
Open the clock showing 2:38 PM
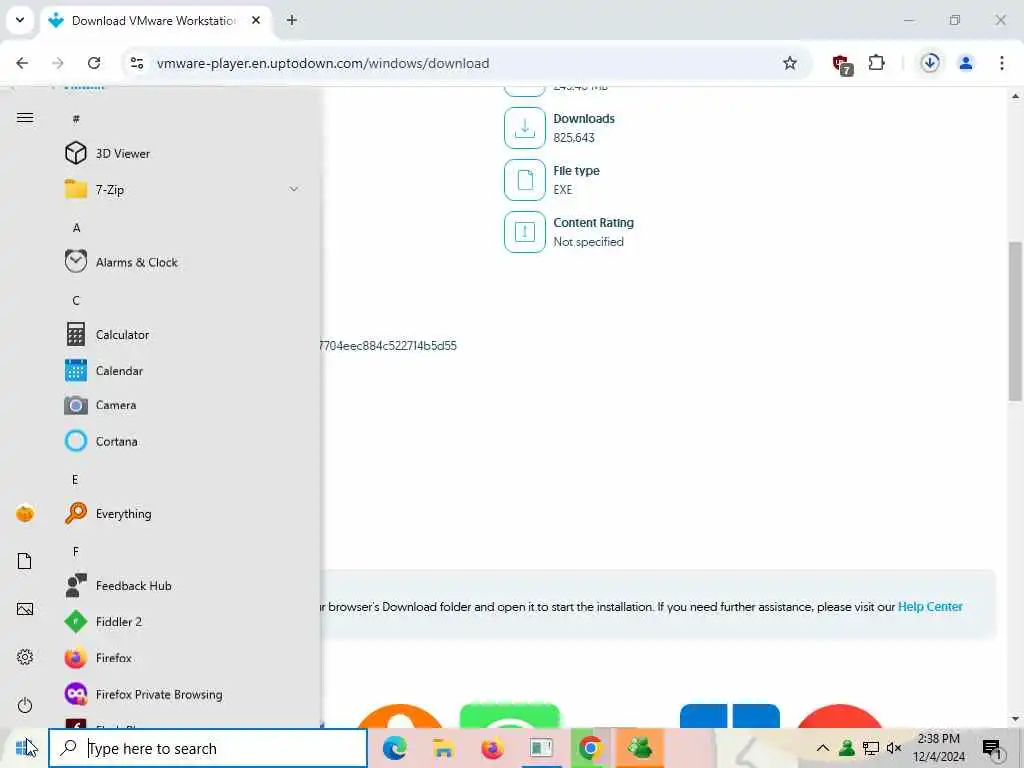point(938,748)
